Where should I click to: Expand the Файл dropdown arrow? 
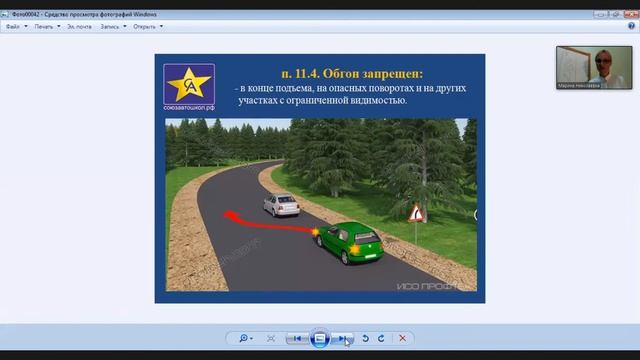pyautogui.click(x=26, y=27)
